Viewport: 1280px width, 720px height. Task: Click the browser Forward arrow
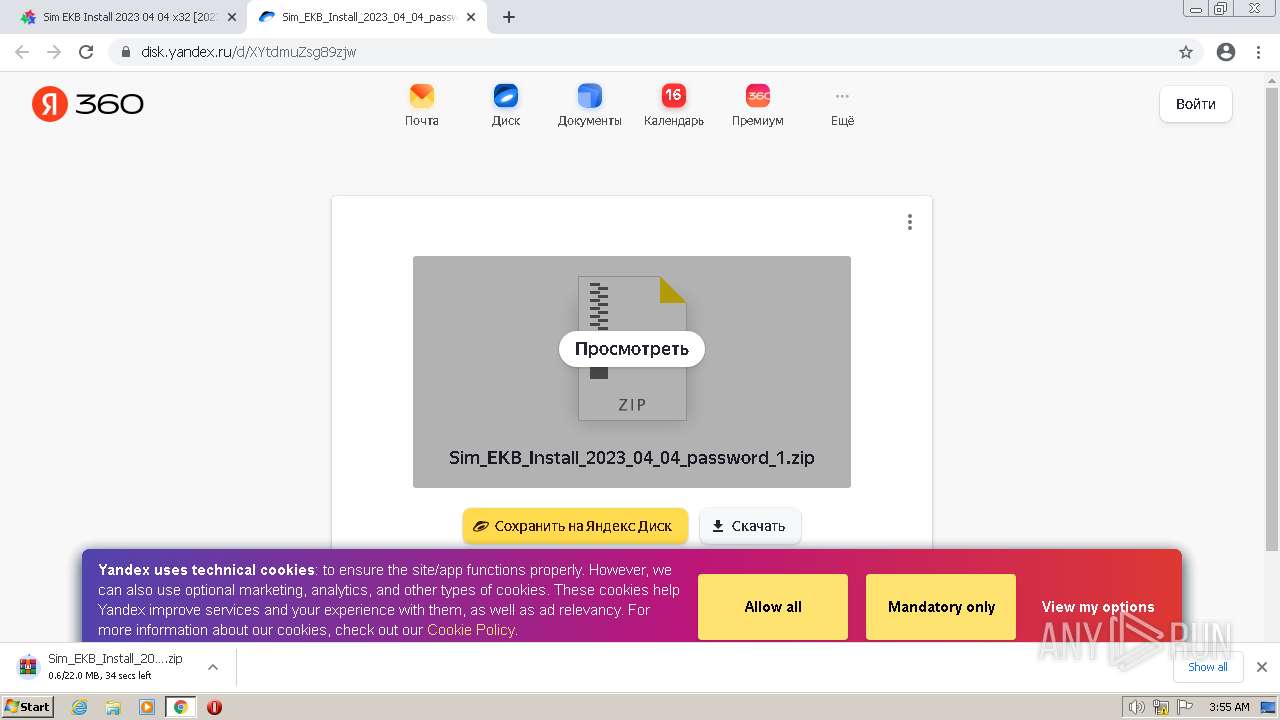[54, 52]
